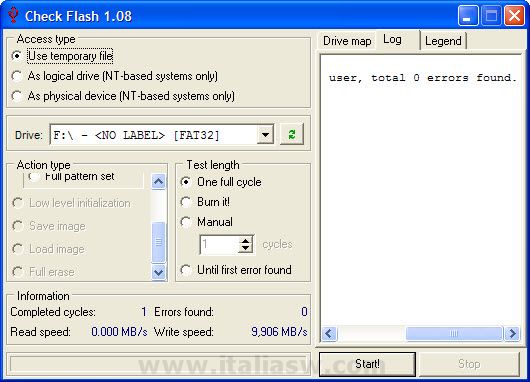Switch to the Drive map tab
Screen dimensions: 530x382
[x=347, y=41]
